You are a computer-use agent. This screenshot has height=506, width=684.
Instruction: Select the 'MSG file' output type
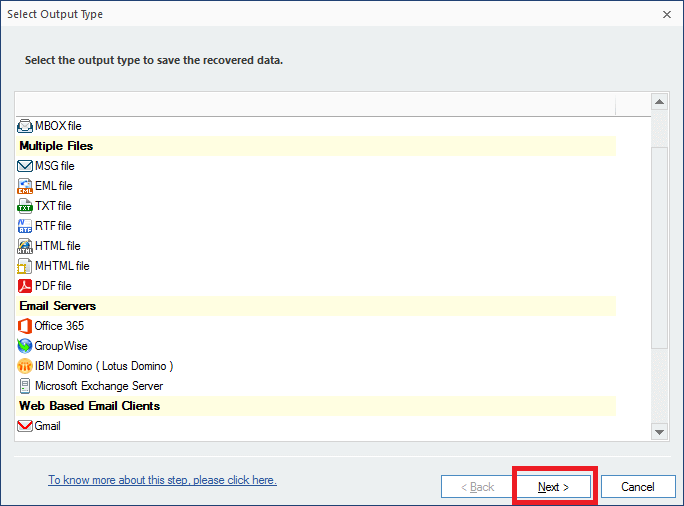(x=55, y=166)
